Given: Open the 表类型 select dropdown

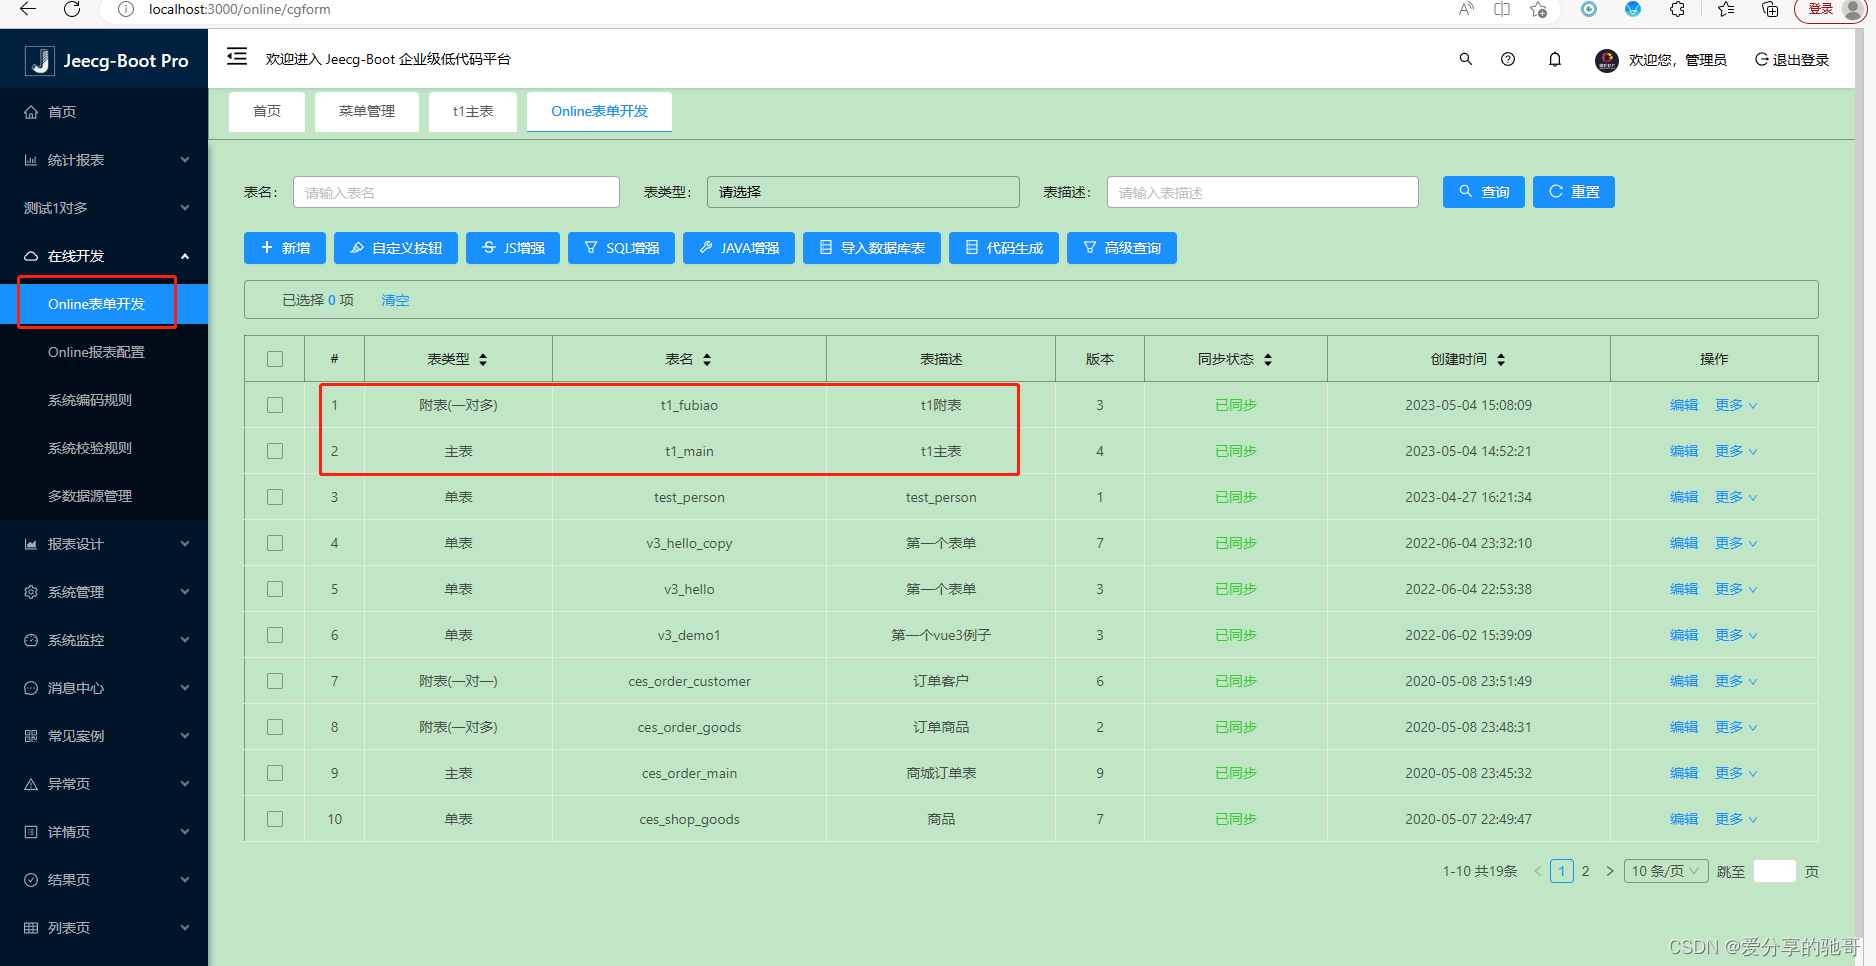Looking at the screenshot, I should [x=863, y=192].
